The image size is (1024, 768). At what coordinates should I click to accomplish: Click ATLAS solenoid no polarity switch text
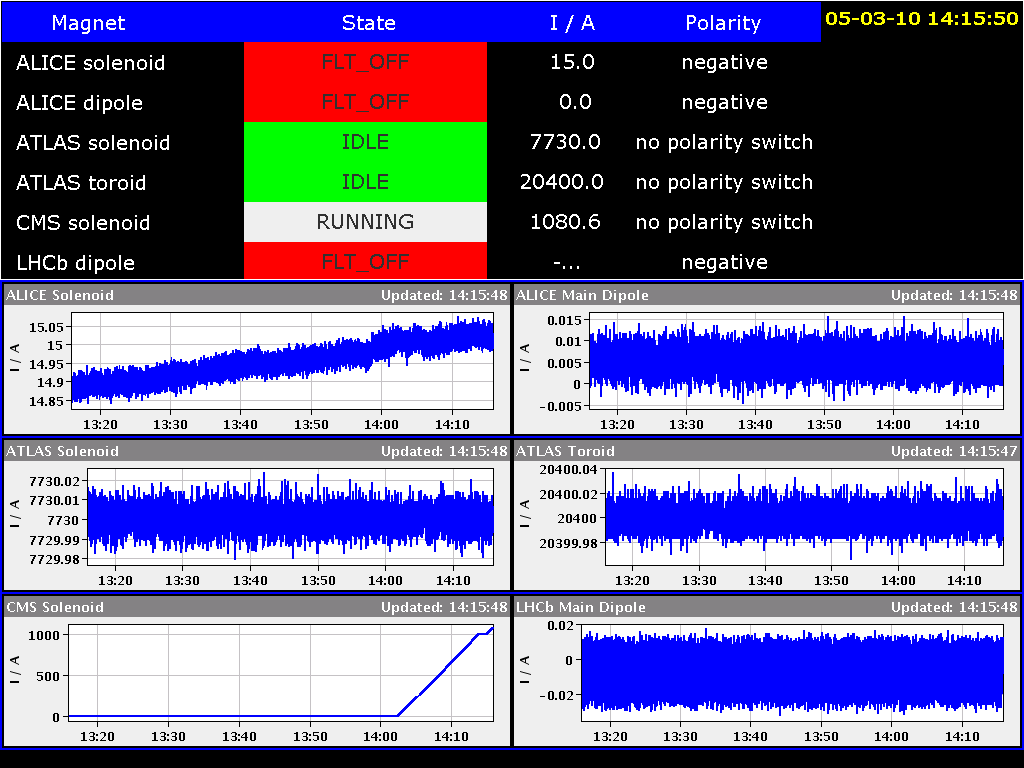[x=724, y=142]
